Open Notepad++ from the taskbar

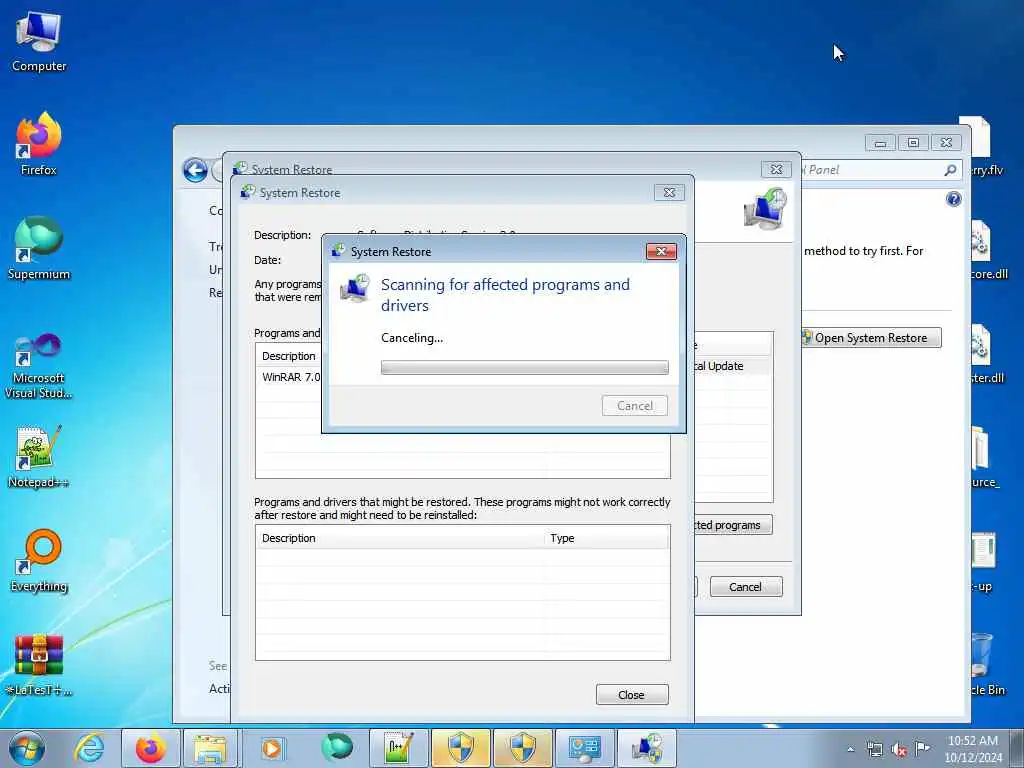398,748
